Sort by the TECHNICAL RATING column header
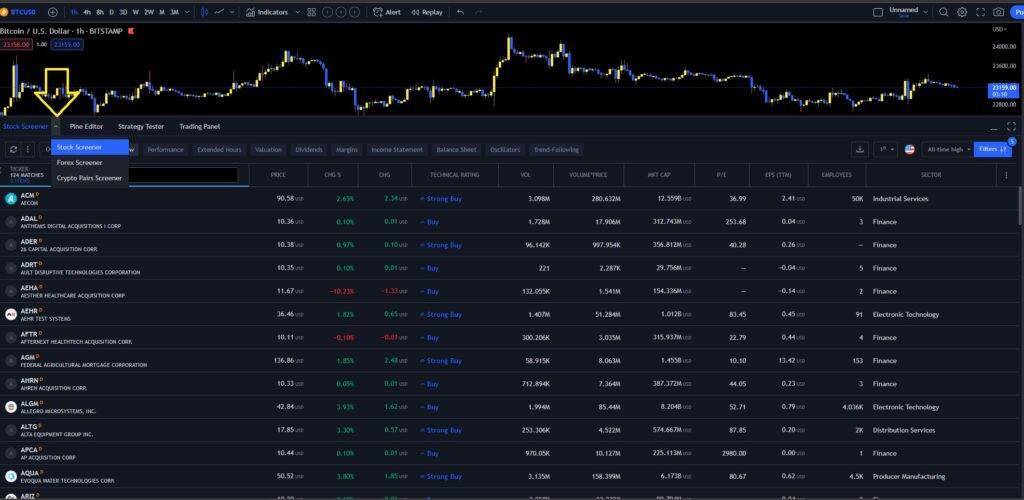The height and width of the screenshot is (500, 1024). (455, 175)
